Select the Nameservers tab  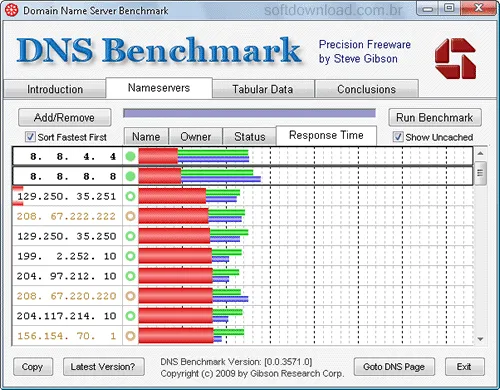coord(159,88)
